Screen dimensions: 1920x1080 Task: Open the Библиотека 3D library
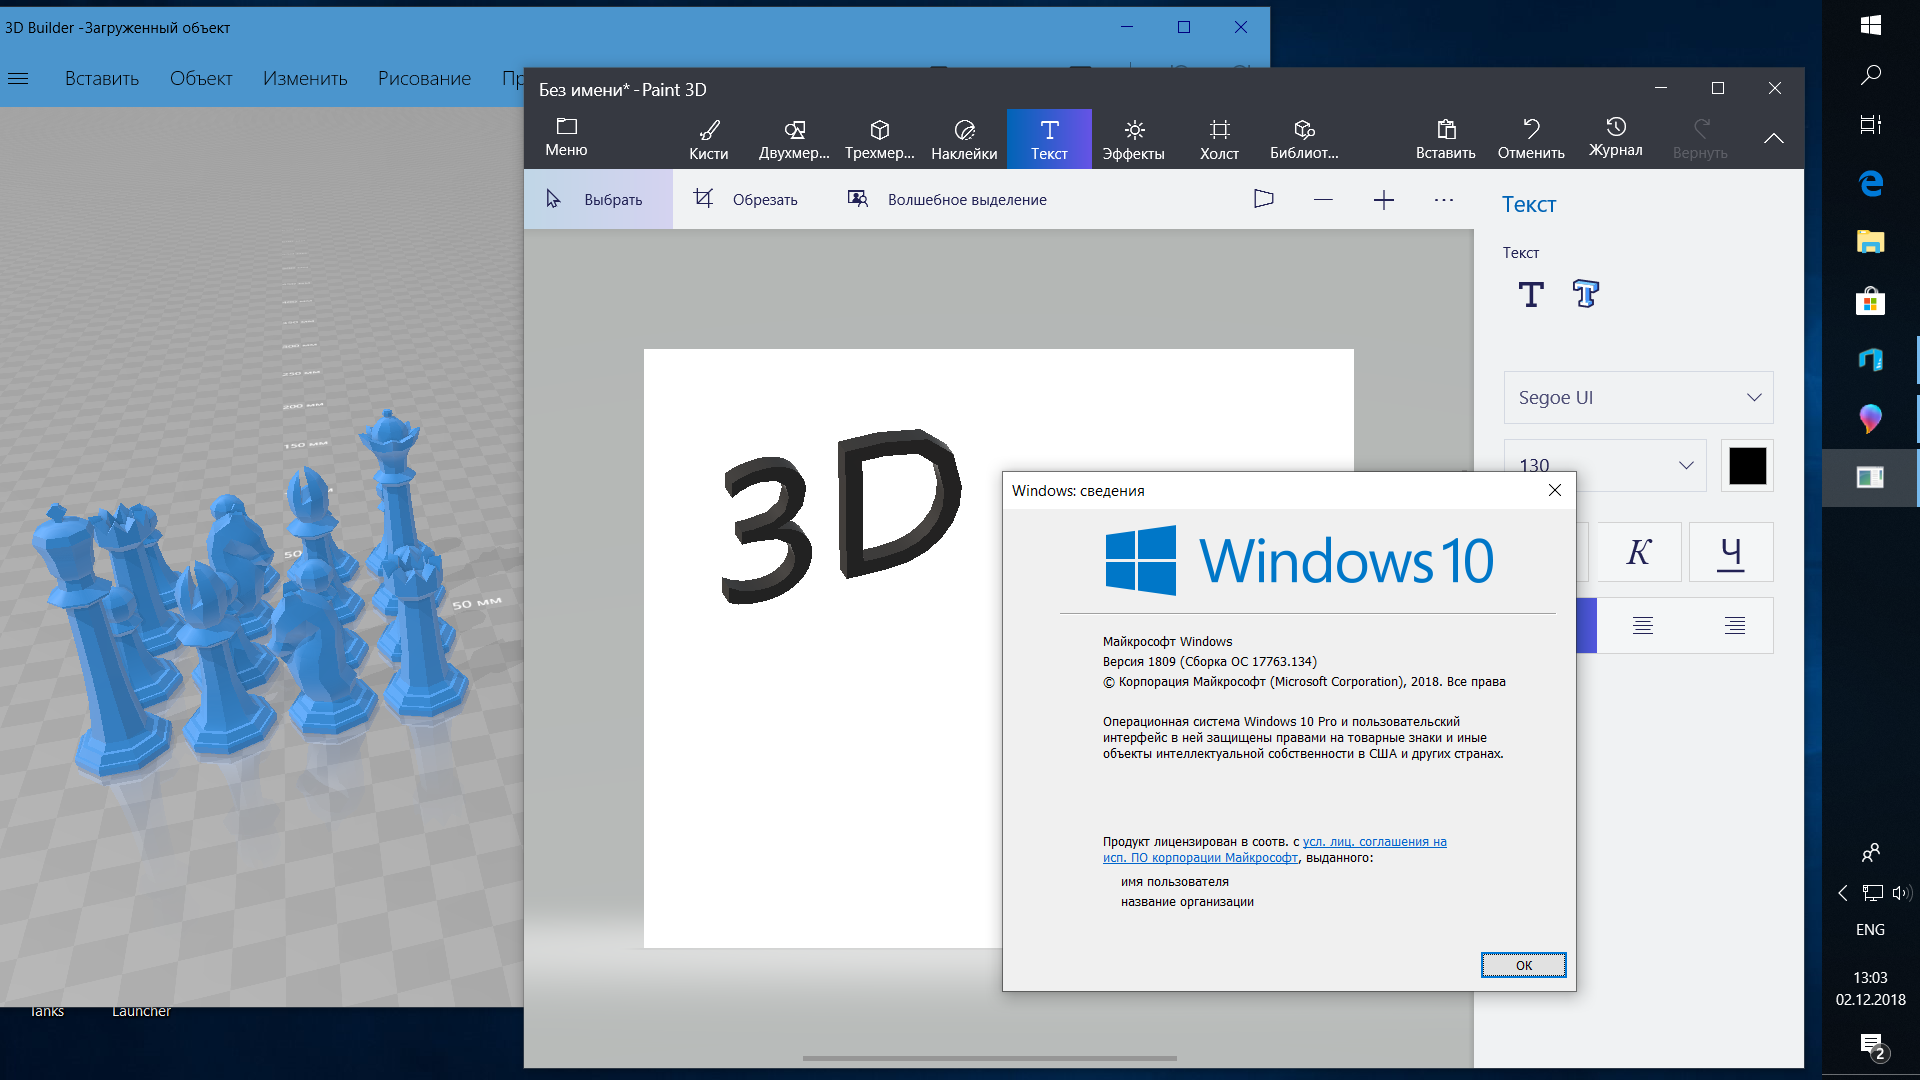[1304, 139]
